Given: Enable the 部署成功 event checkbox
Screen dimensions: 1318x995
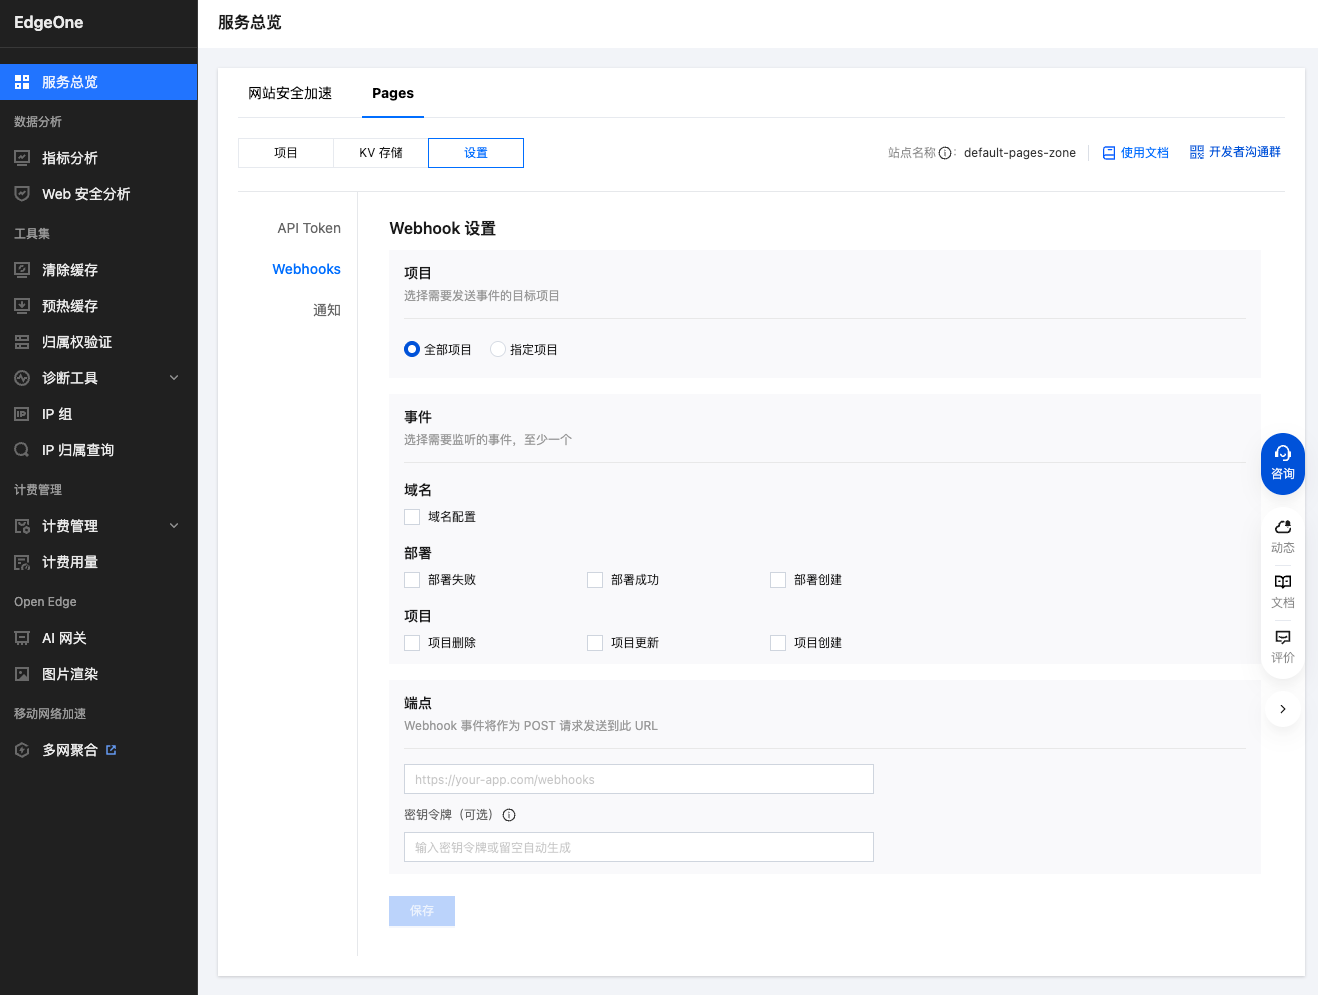Looking at the screenshot, I should (x=595, y=580).
